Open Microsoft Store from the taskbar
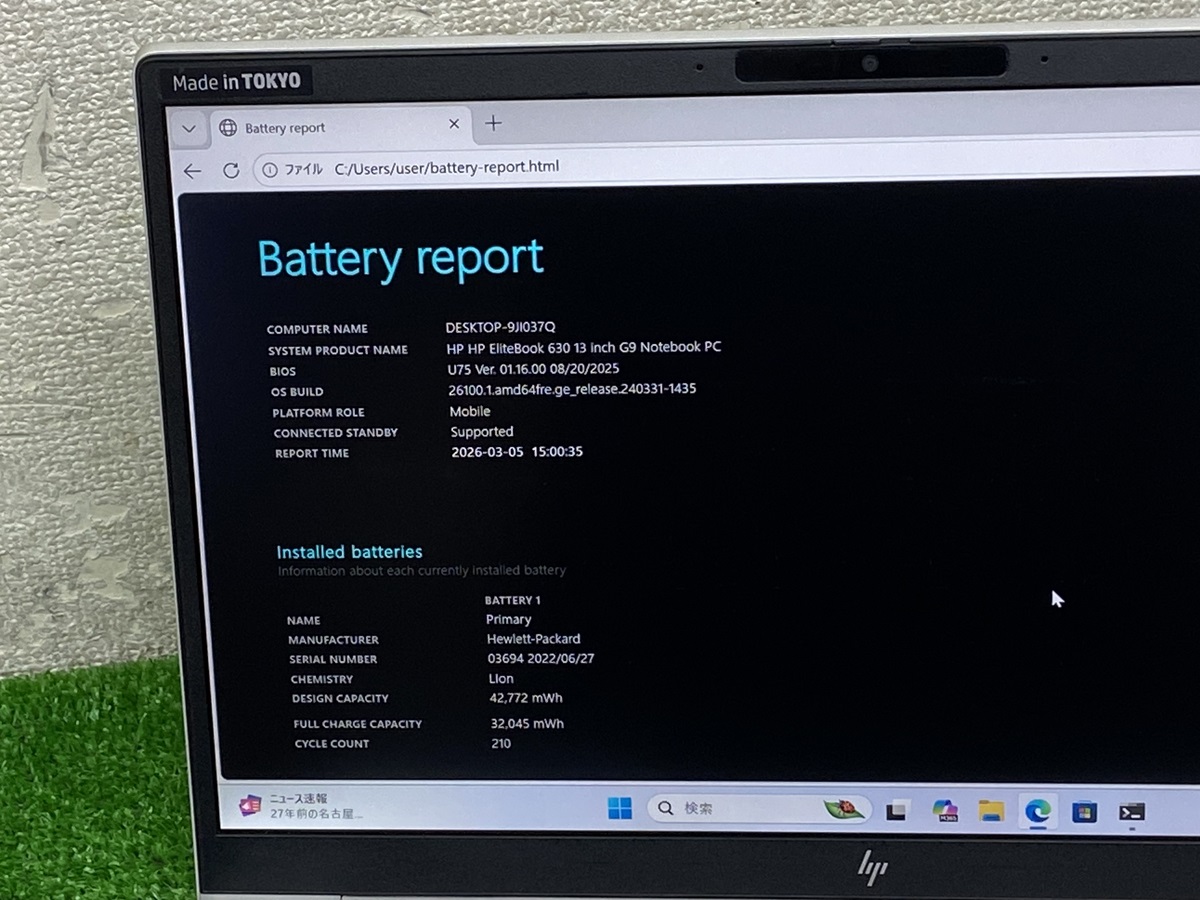Screen dimensions: 1200x900 1084,812
